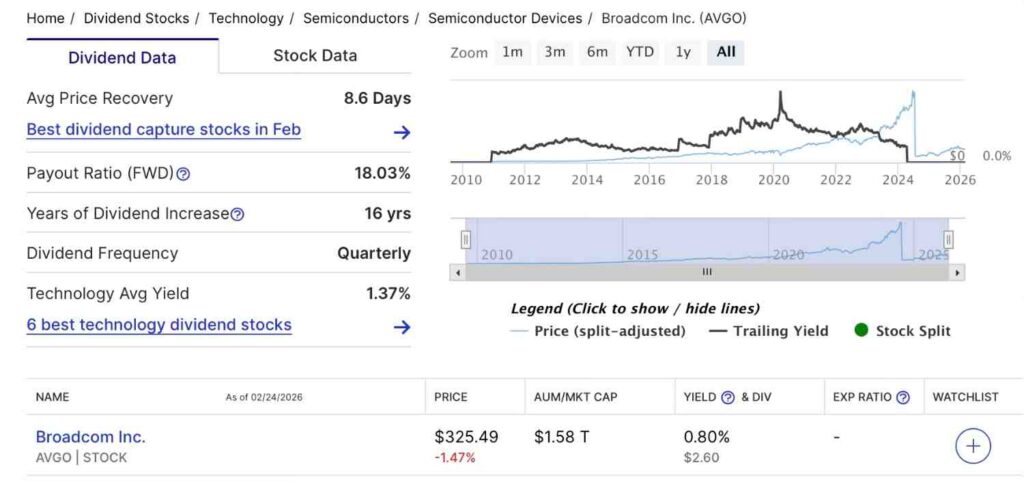1024x484 pixels.
Task: Open Best dividend capture stocks in Feb link
Action: (163, 130)
